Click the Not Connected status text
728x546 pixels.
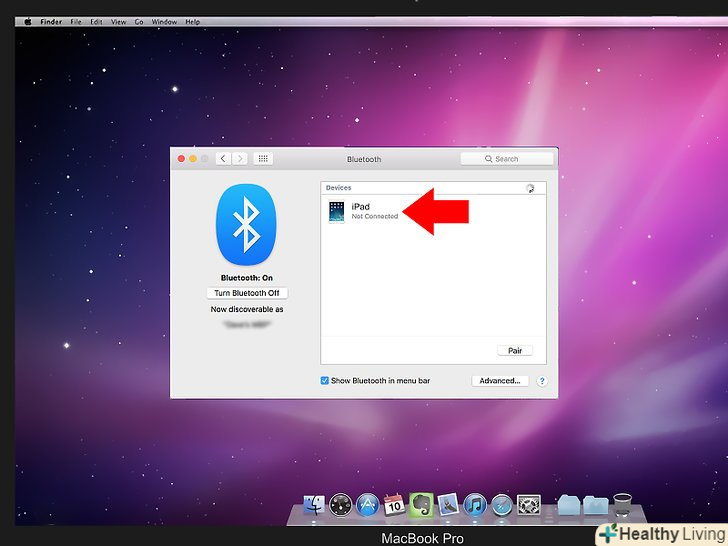pyautogui.click(x=375, y=216)
